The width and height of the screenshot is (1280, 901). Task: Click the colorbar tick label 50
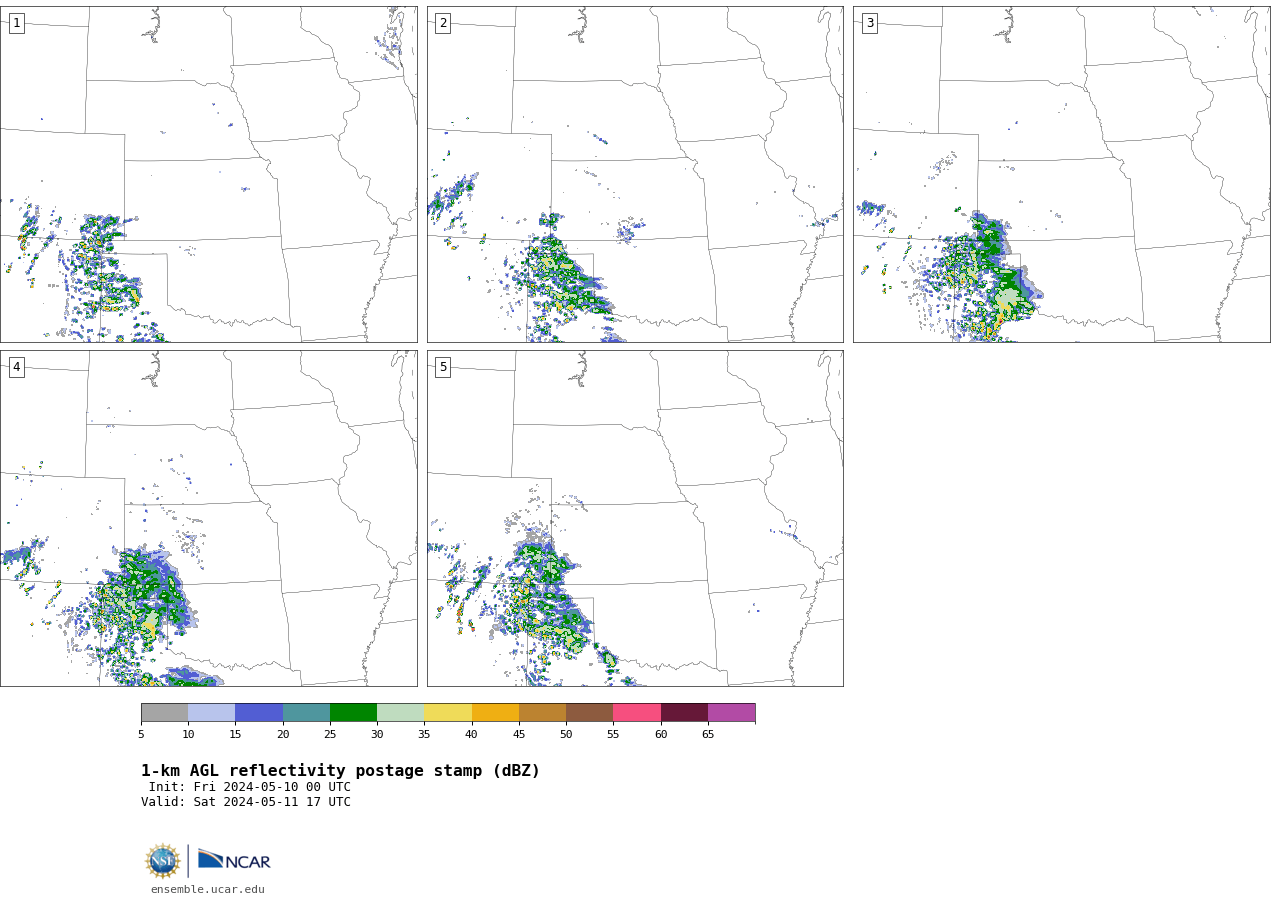point(566,735)
